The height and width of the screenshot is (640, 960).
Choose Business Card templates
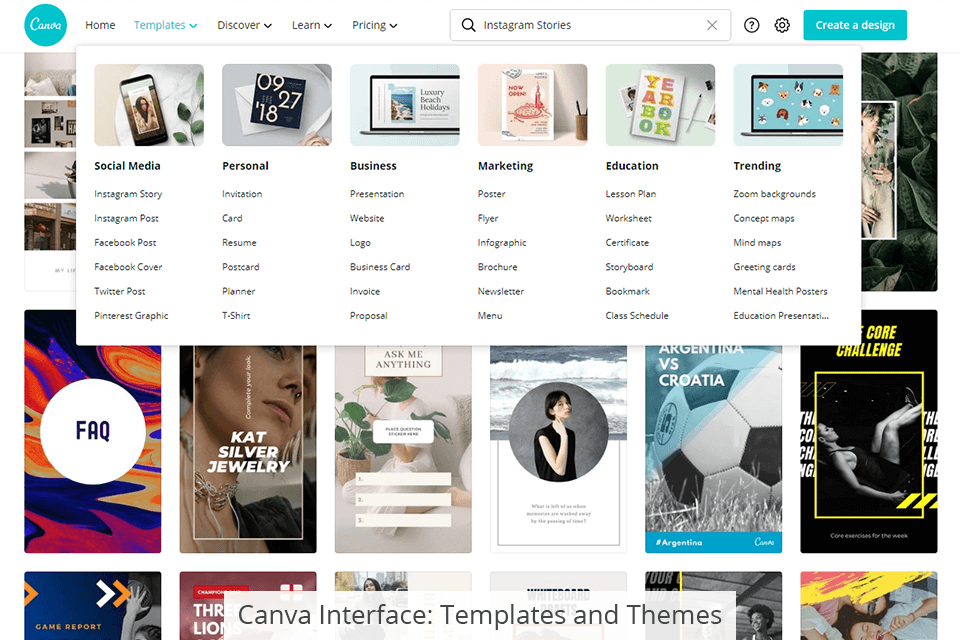(380, 267)
